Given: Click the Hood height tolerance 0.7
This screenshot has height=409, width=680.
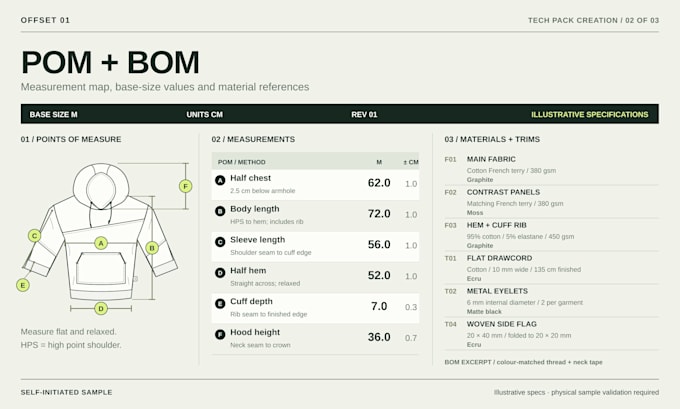Looking at the screenshot, I should click(411, 338).
